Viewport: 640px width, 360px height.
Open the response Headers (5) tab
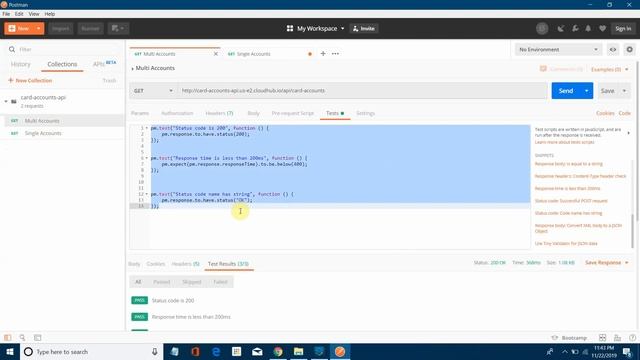tap(185, 264)
